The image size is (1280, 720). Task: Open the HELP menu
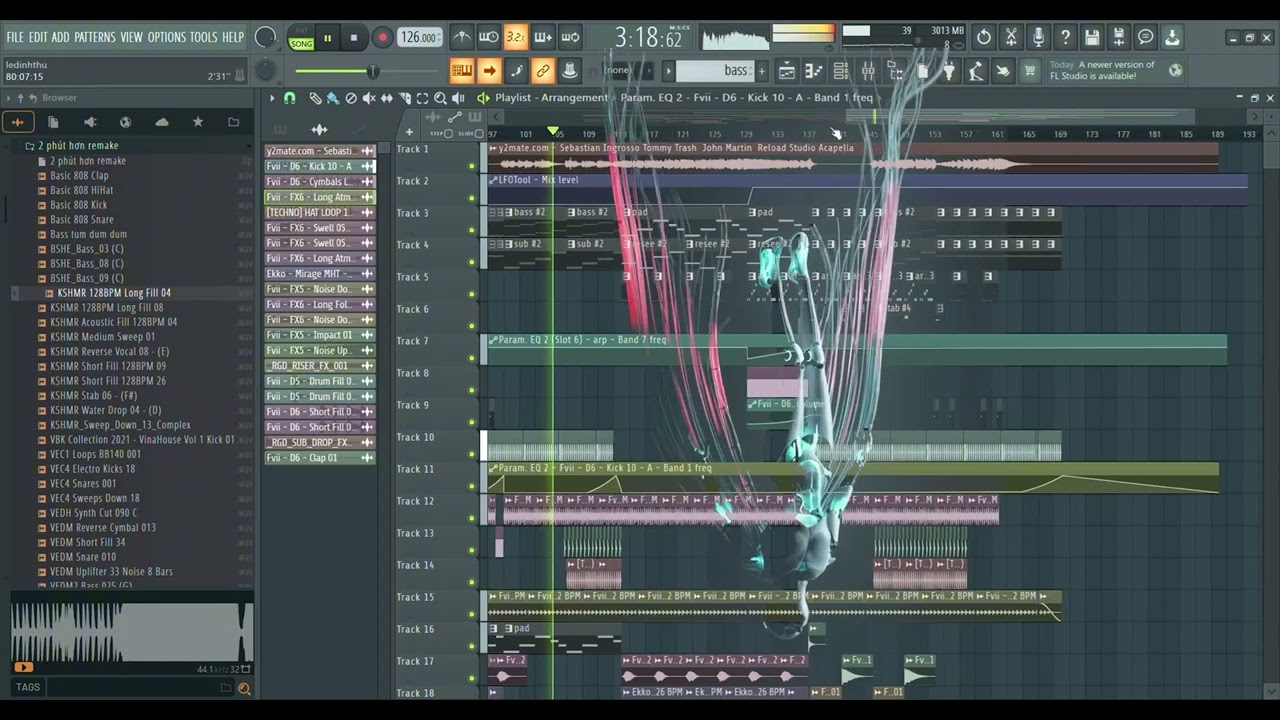tap(233, 37)
